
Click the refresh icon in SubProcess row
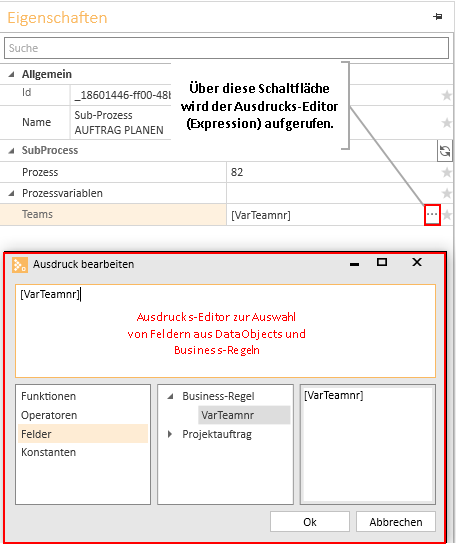point(445,151)
